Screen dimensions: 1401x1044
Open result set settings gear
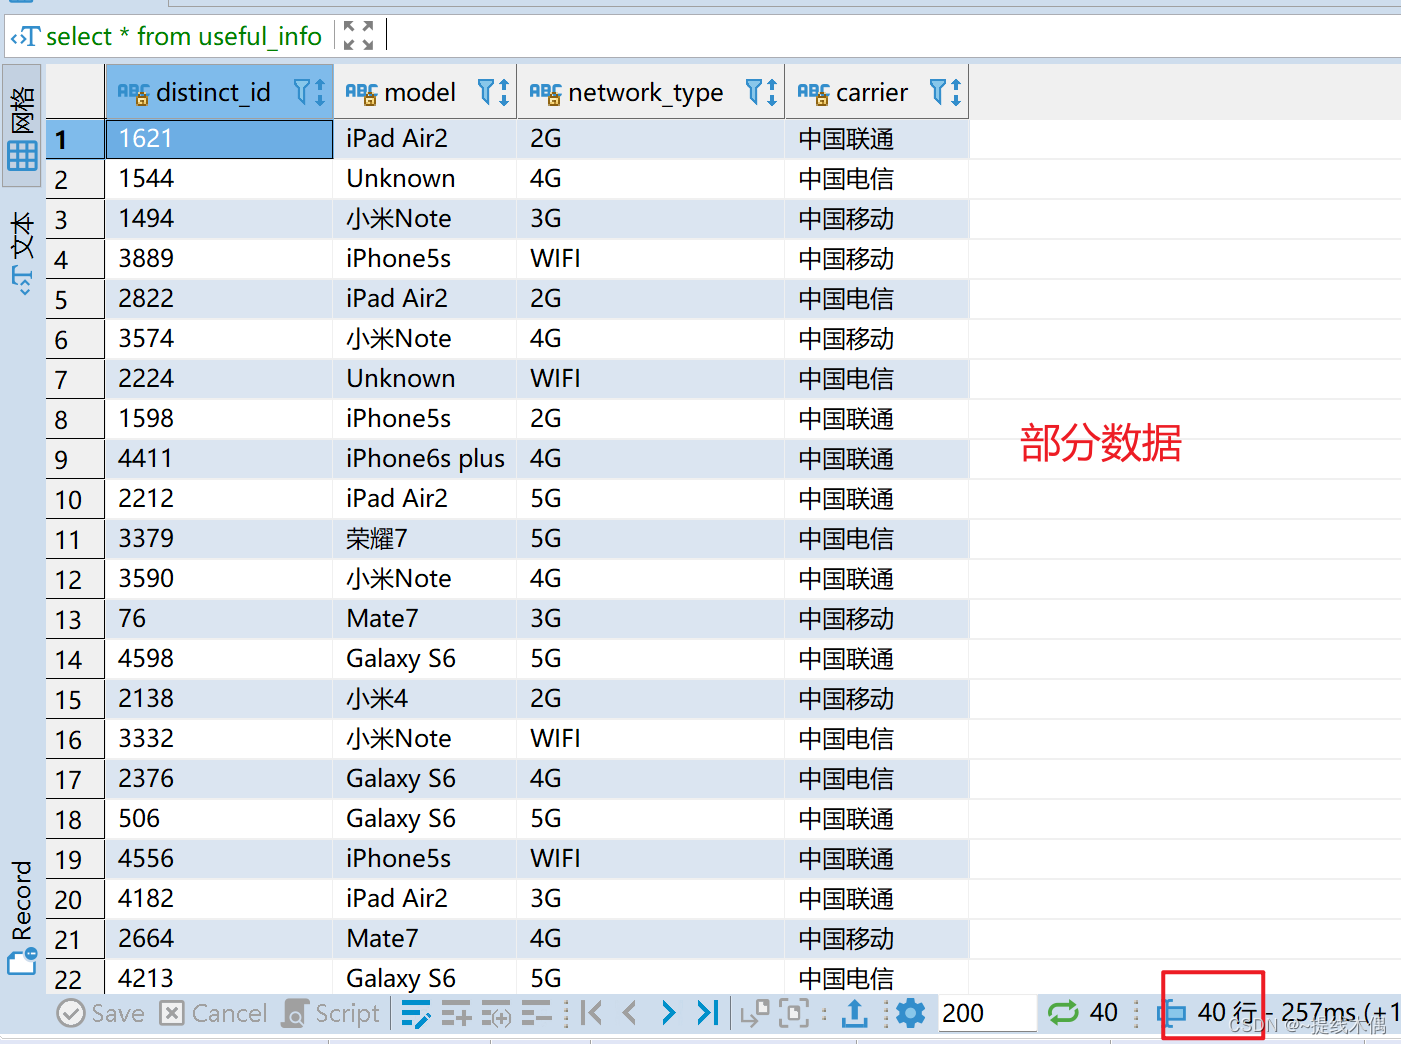tap(910, 1013)
